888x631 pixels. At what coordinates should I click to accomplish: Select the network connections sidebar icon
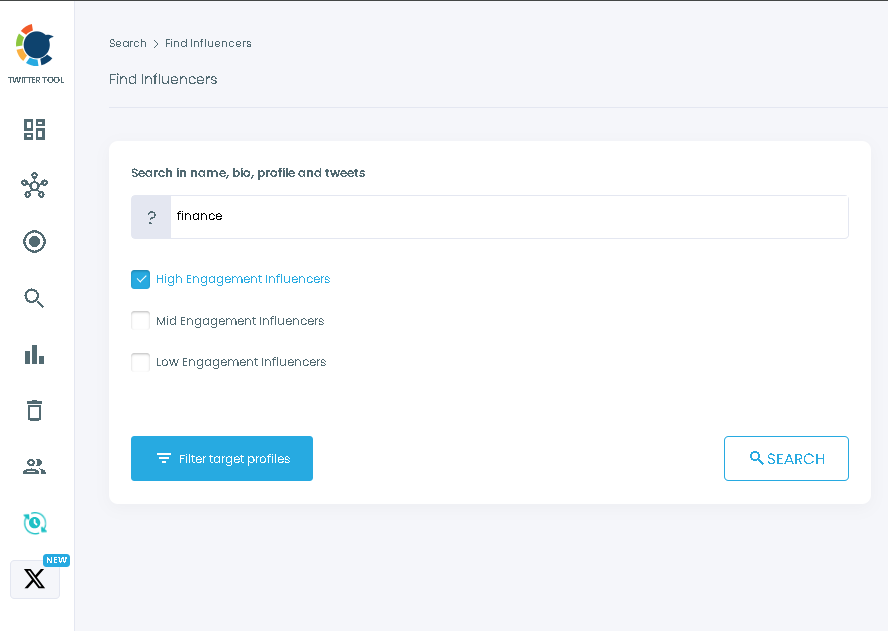coord(34,185)
